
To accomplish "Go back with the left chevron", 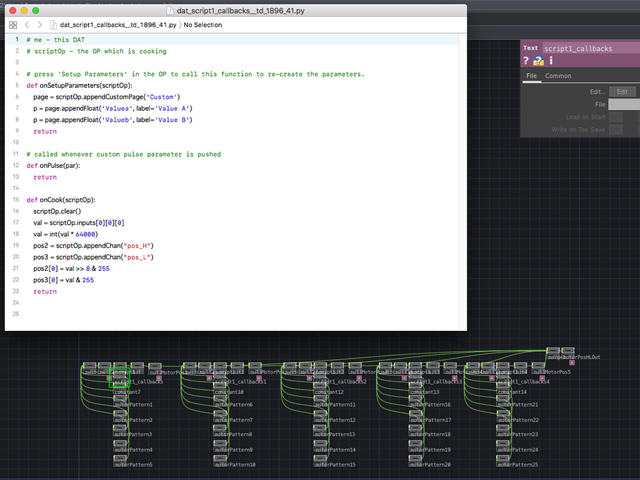I will (27, 25).
